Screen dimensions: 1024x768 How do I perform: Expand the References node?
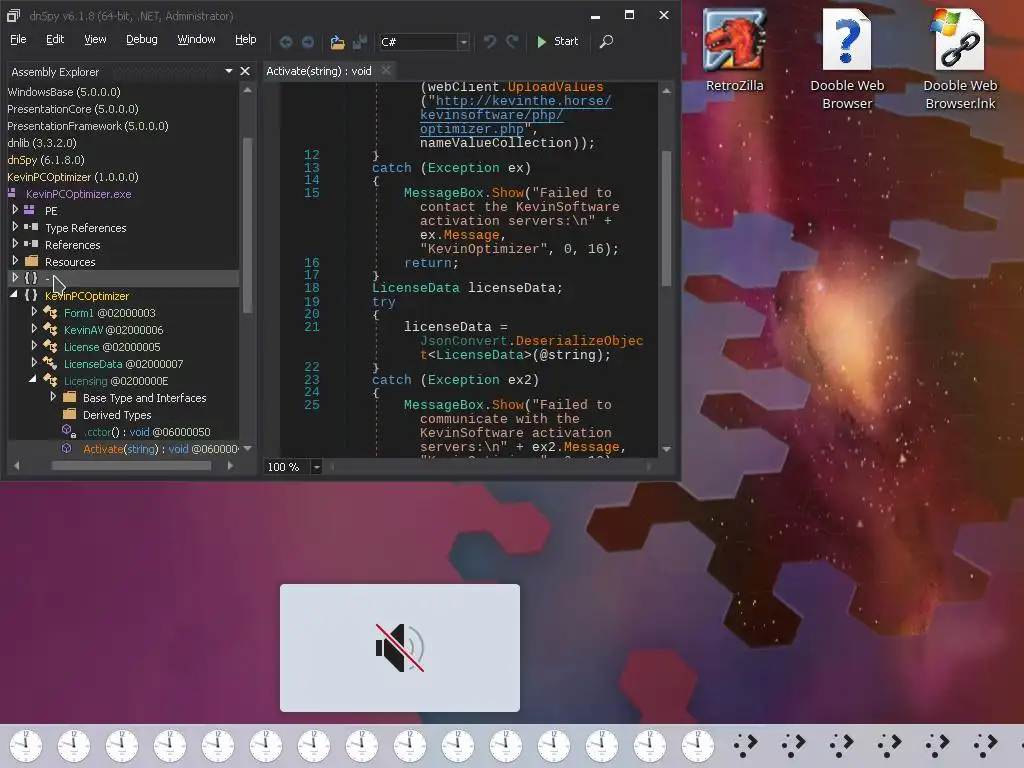15,244
